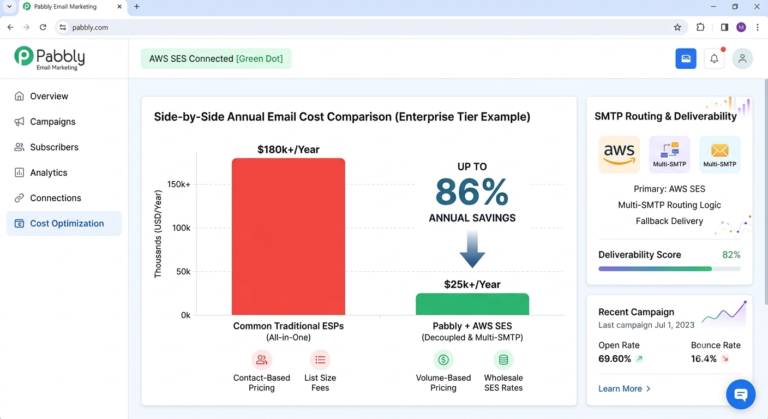
Task: Click the Cost Optimization icon
Action: 19,223
